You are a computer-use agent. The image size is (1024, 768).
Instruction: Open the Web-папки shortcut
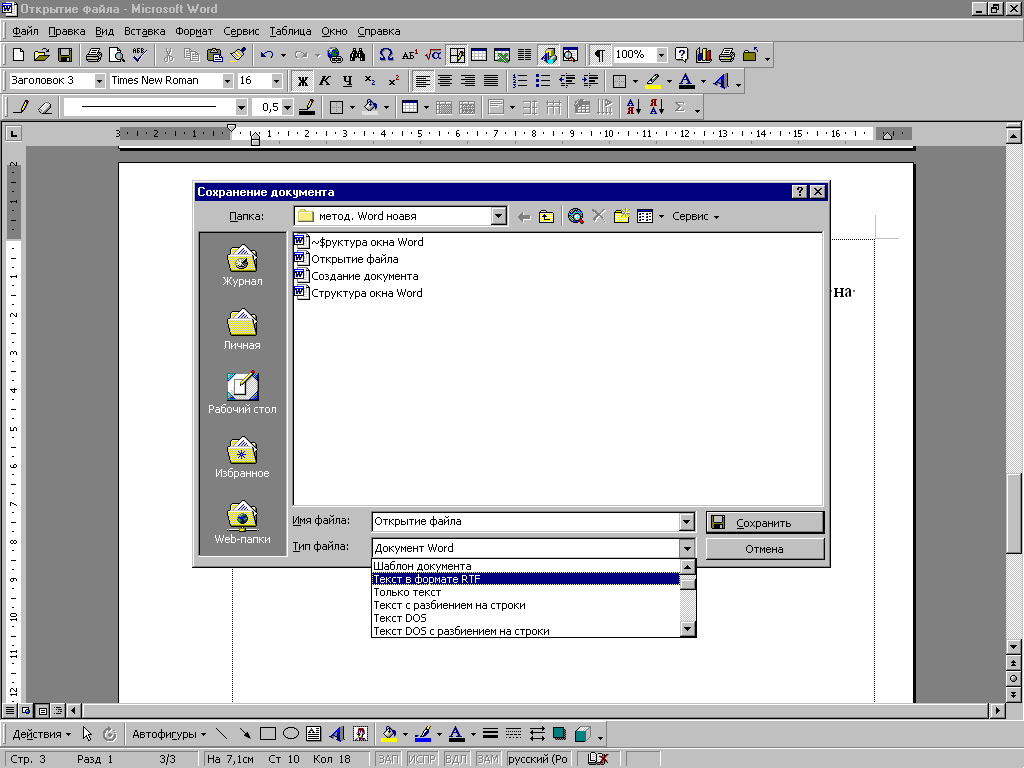coord(242,522)
